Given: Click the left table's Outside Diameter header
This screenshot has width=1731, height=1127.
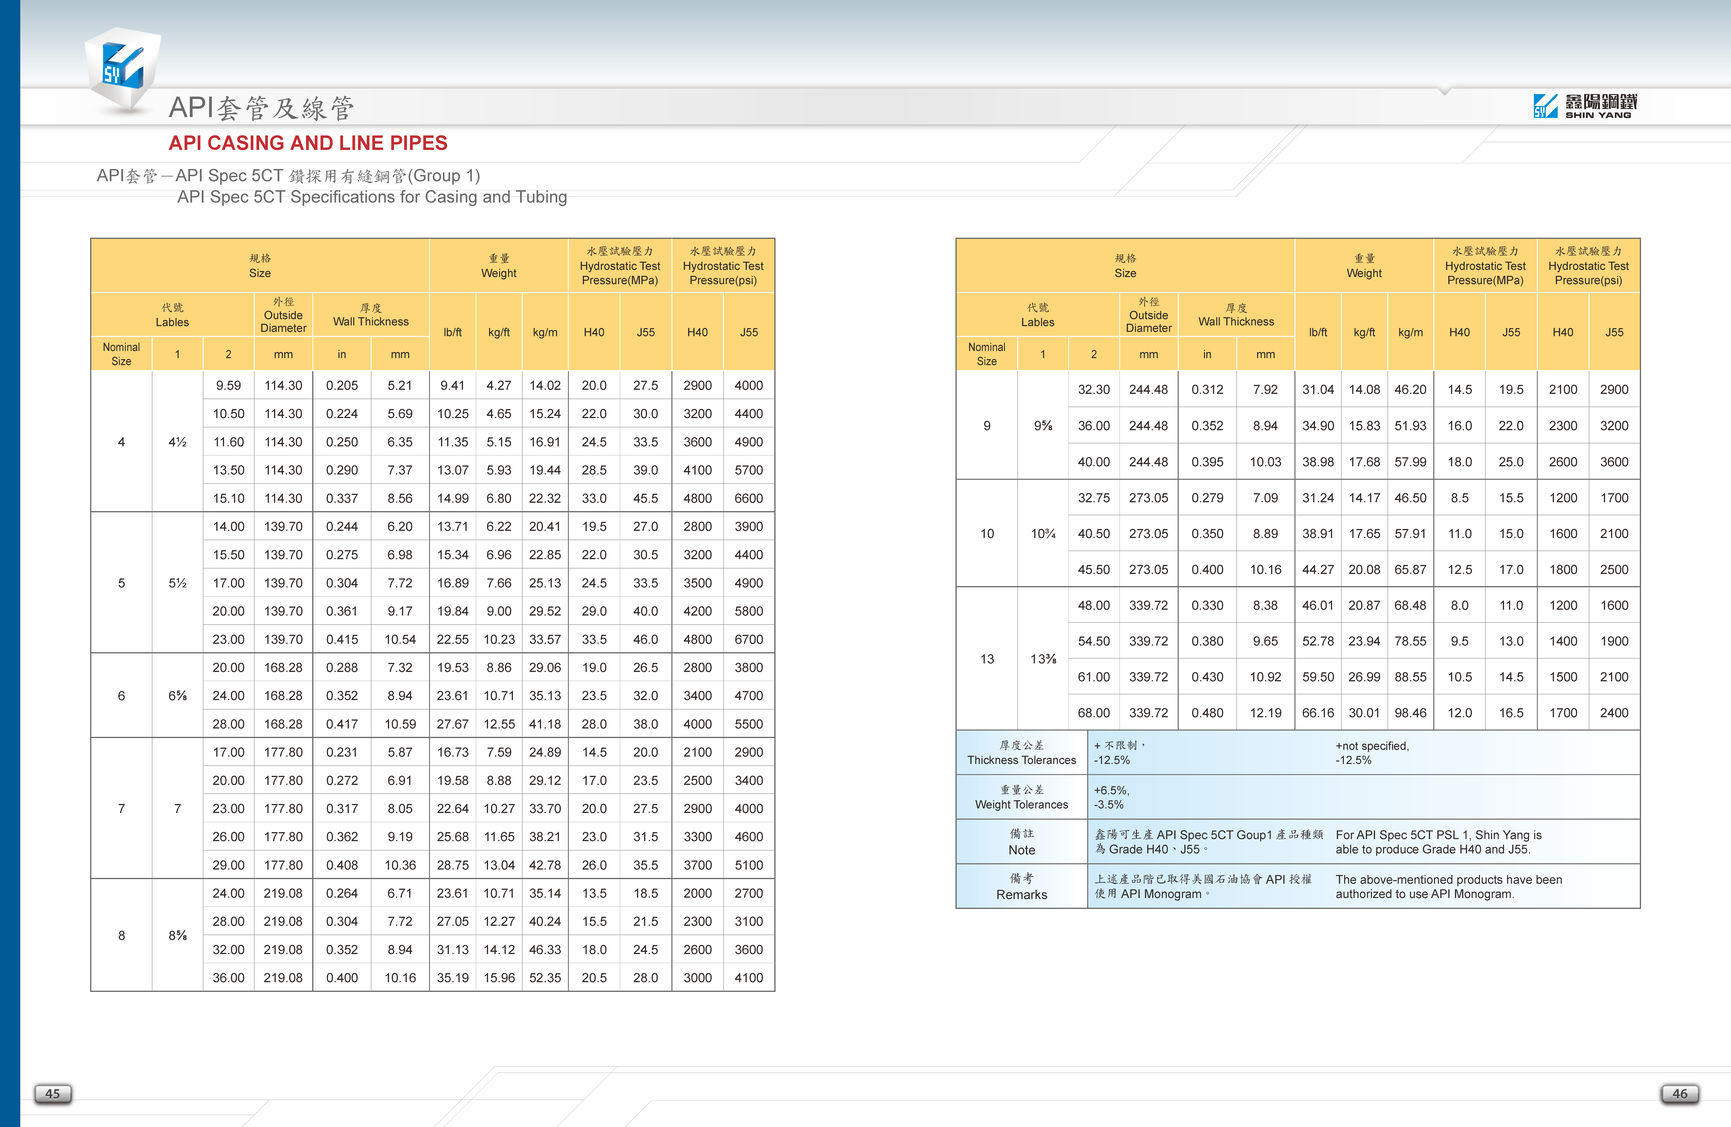Looking at the screenshot, I should click(x=283, y=315).
